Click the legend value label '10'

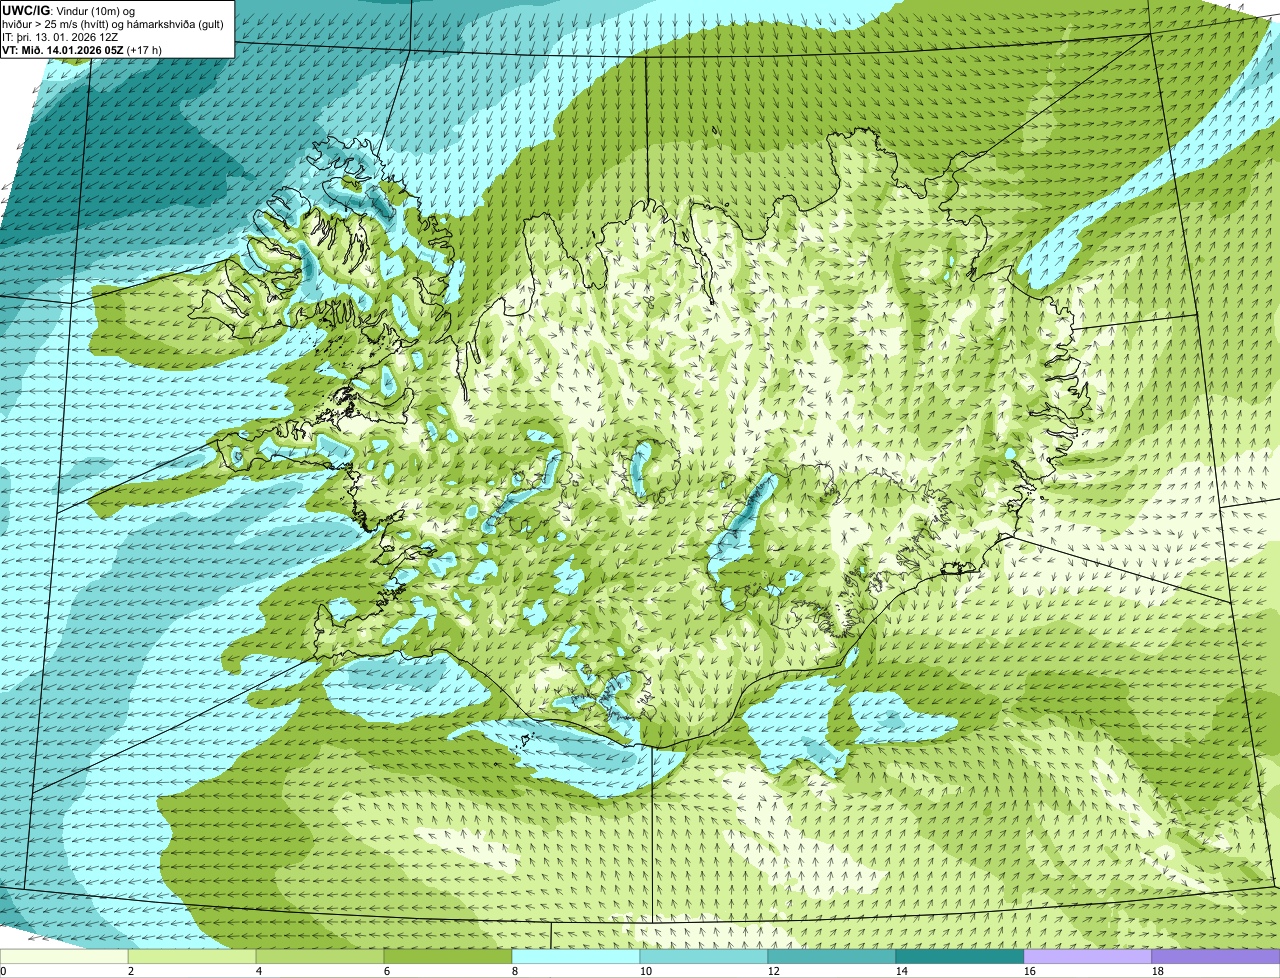tap(646, 971)
